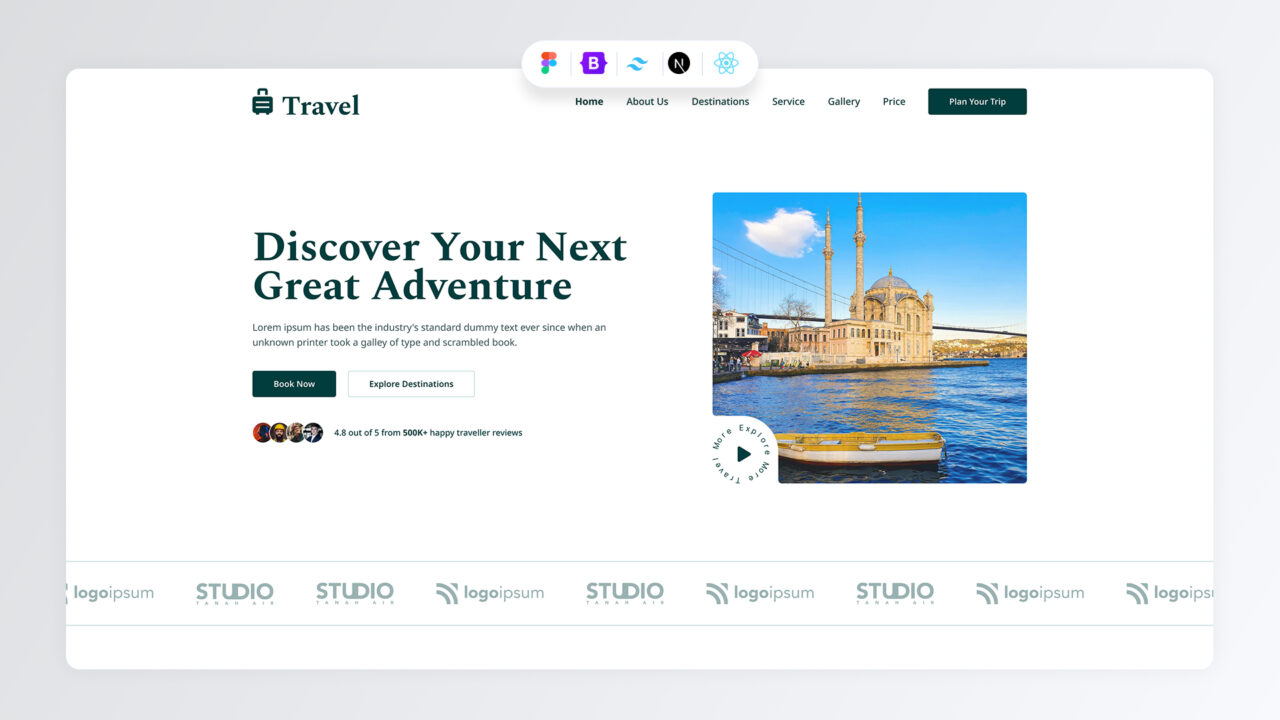Play the Explore More Travel video
This screenshot has width=1280, height=720.
point(743,454)
